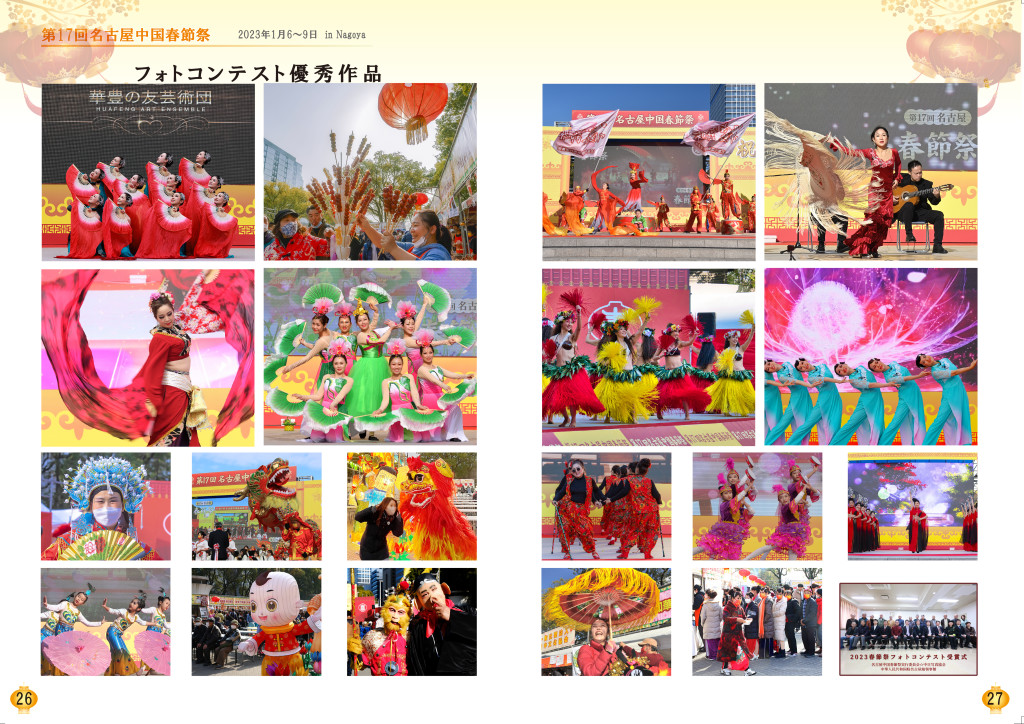Select the dancer with red silk ribbon photo
Viewport: 1024px width, 724px height.
[x=148, y=357]
